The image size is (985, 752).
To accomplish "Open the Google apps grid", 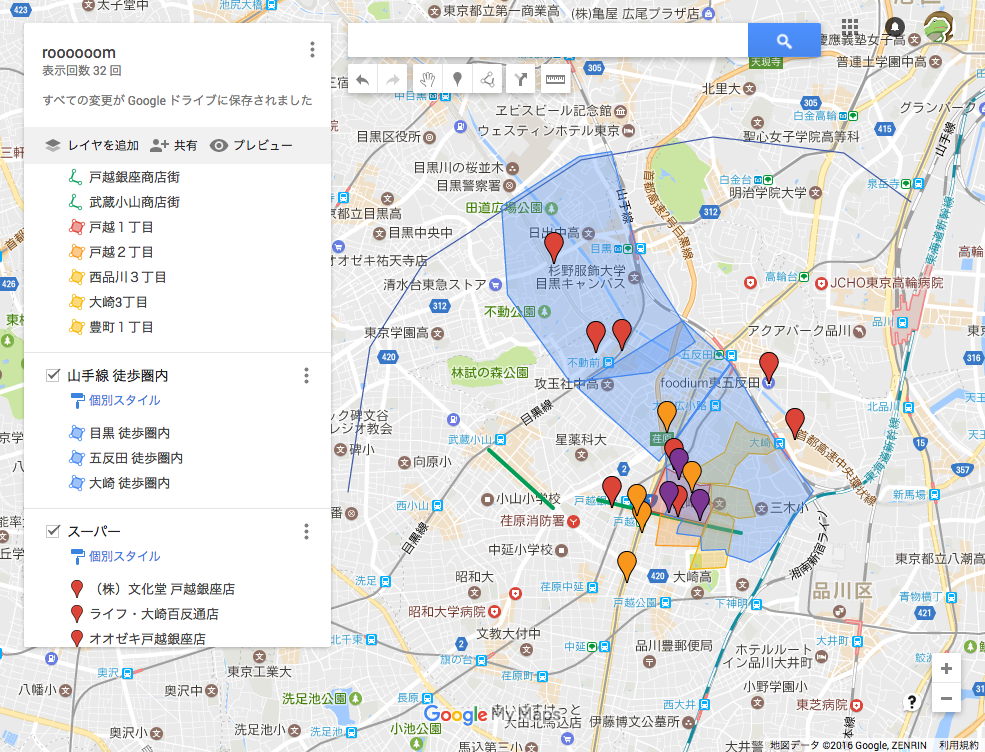I will coord(850,27).
